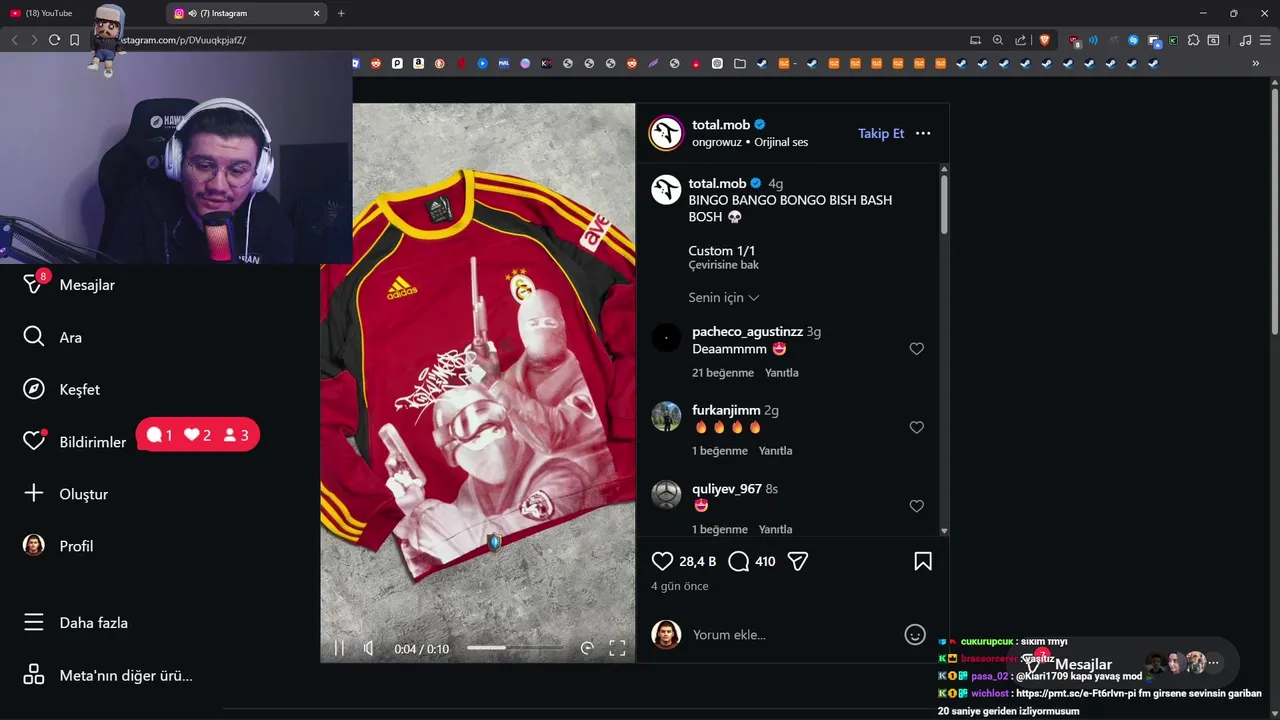
Task: Expand the Senin için comment filter
Action: [724, 298]
